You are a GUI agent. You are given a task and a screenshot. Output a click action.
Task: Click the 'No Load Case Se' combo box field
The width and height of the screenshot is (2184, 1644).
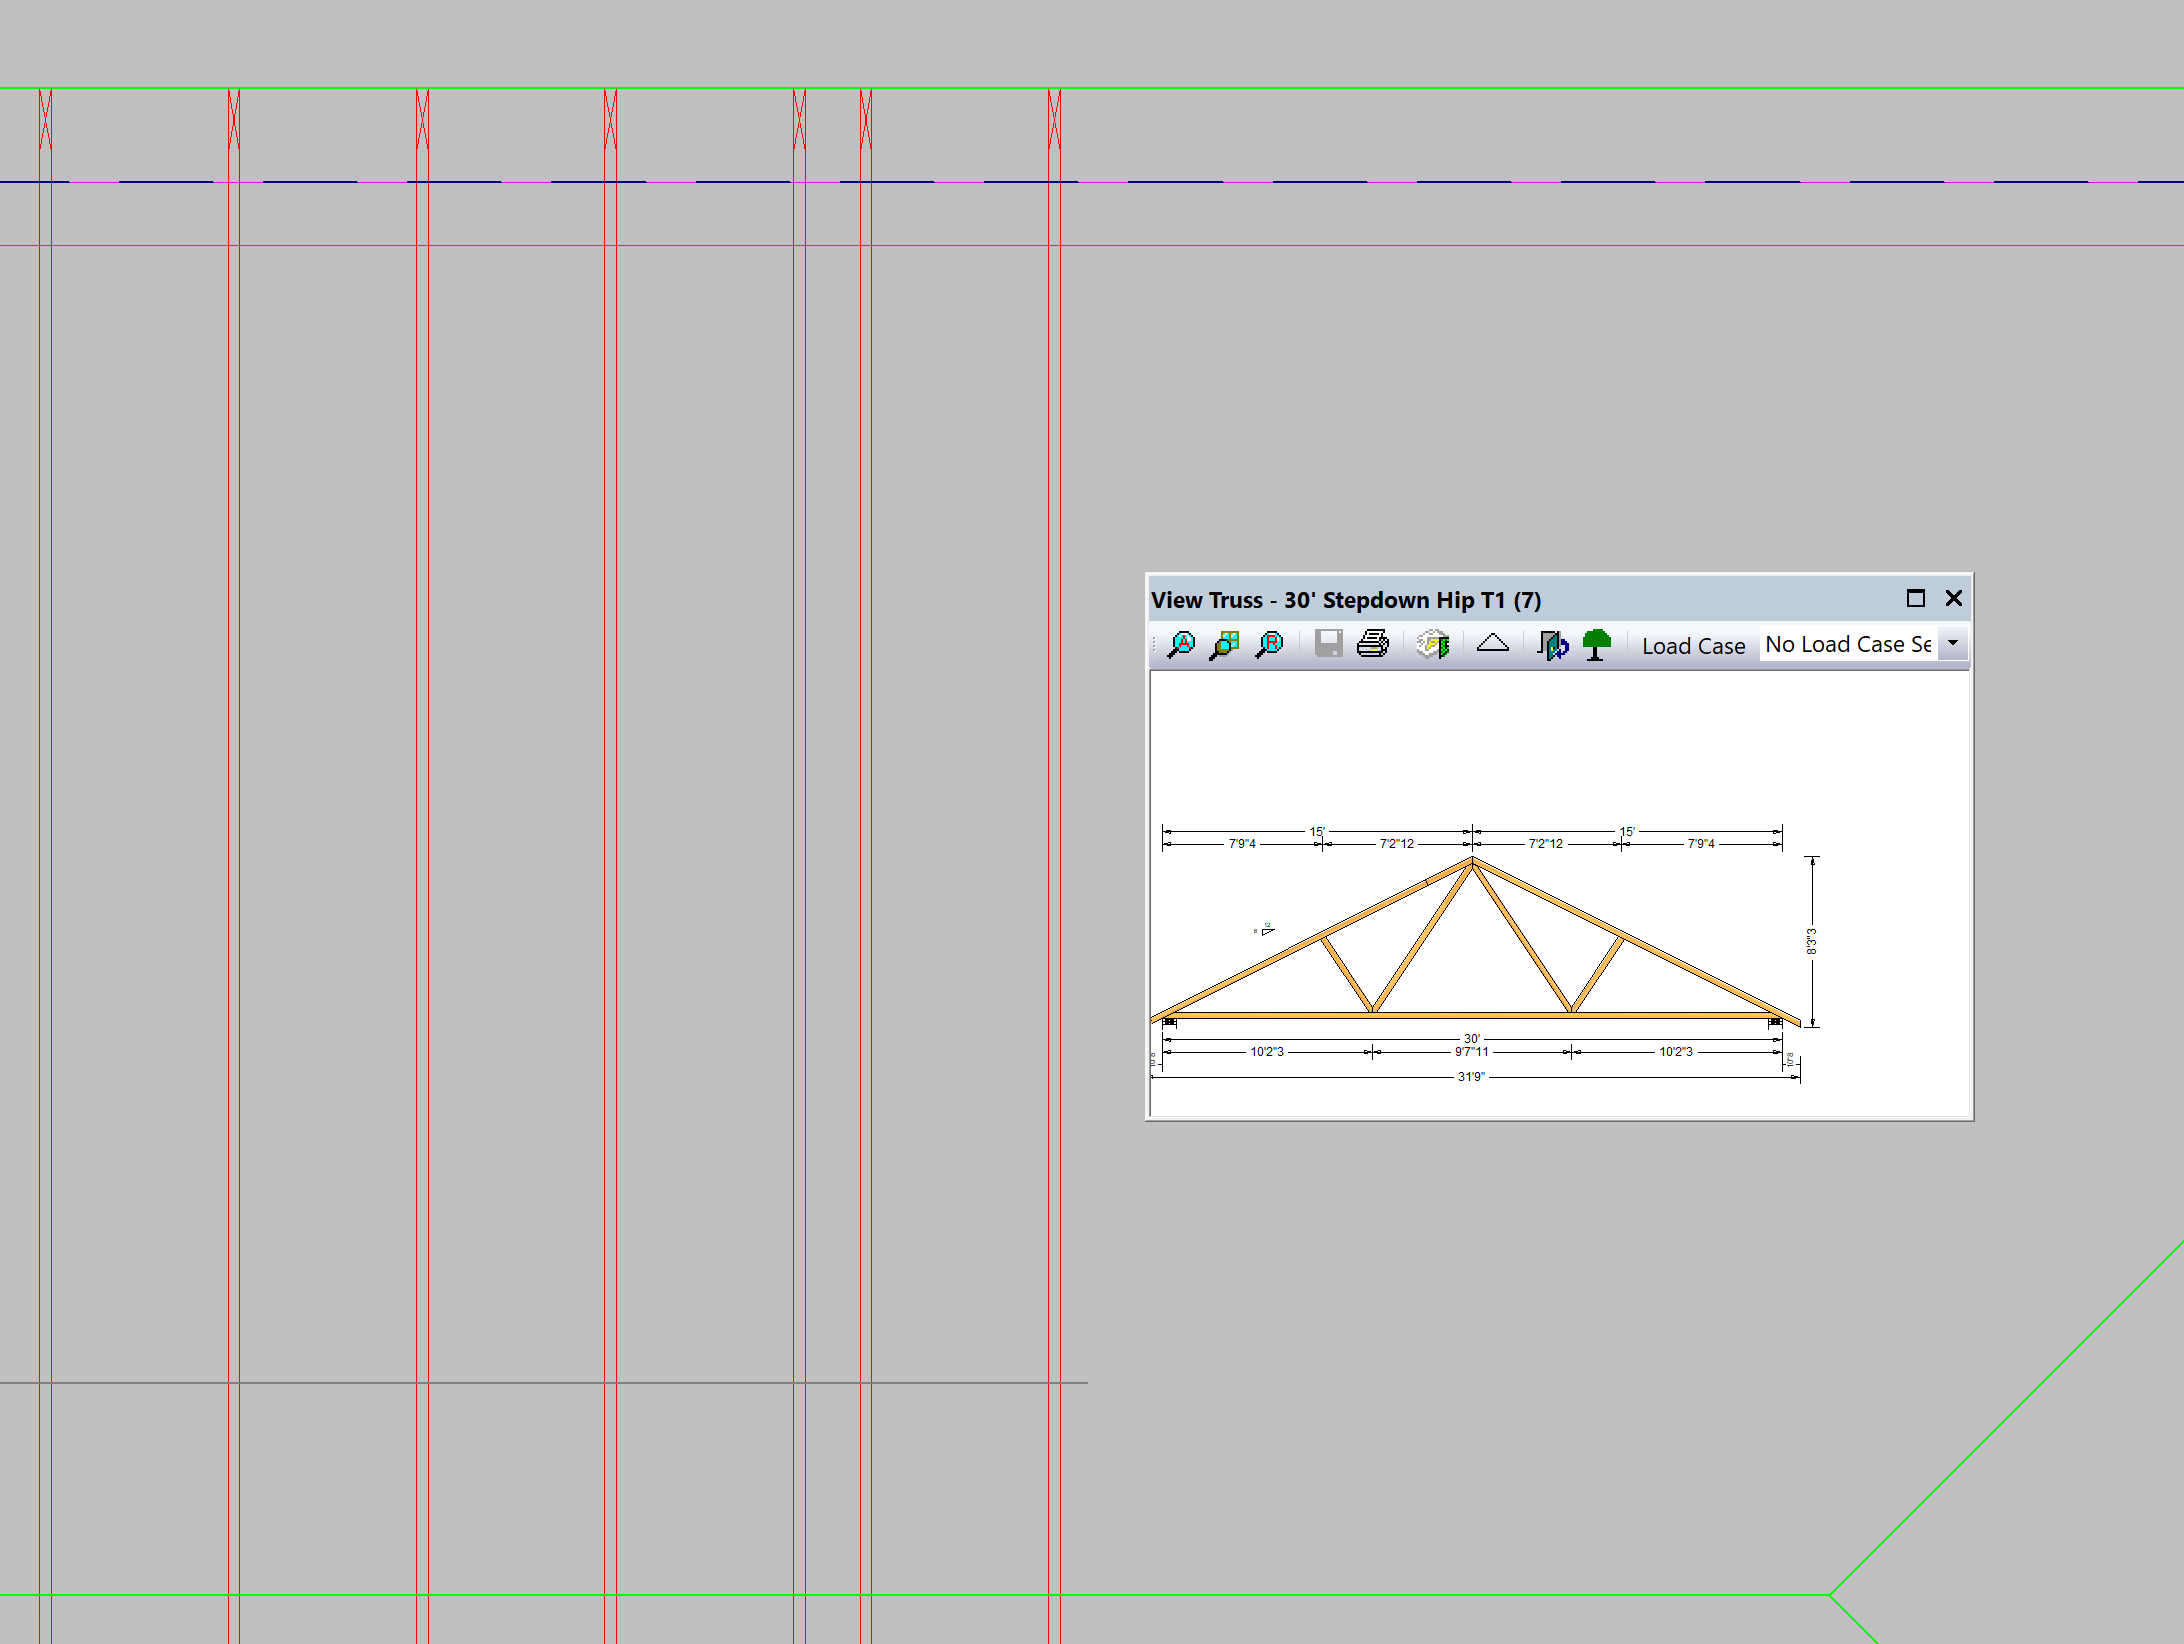[x=1847, y=645]
